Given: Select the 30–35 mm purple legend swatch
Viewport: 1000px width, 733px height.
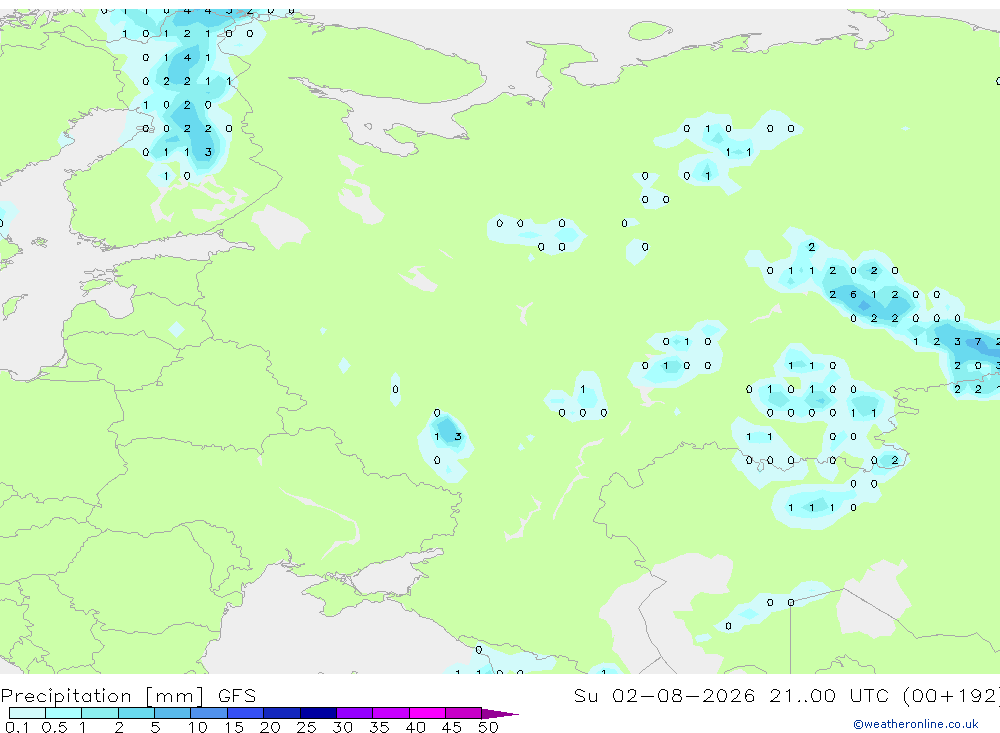Looking at the screenshot, I should 355,713.
